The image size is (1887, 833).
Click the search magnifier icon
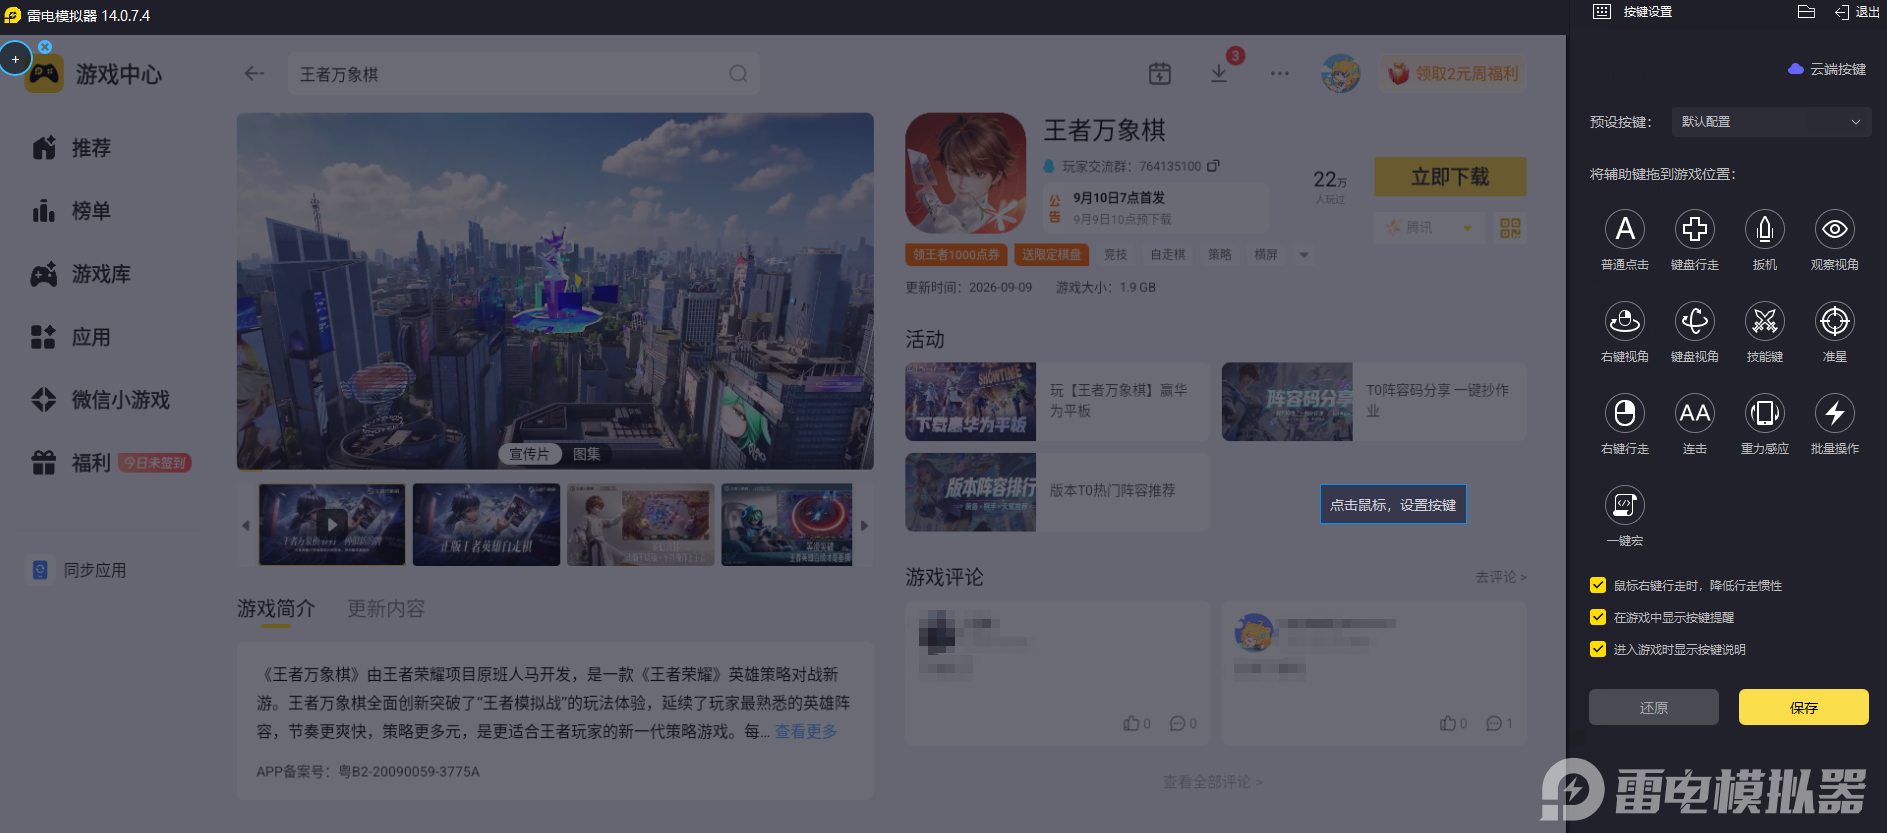point(738,73)
